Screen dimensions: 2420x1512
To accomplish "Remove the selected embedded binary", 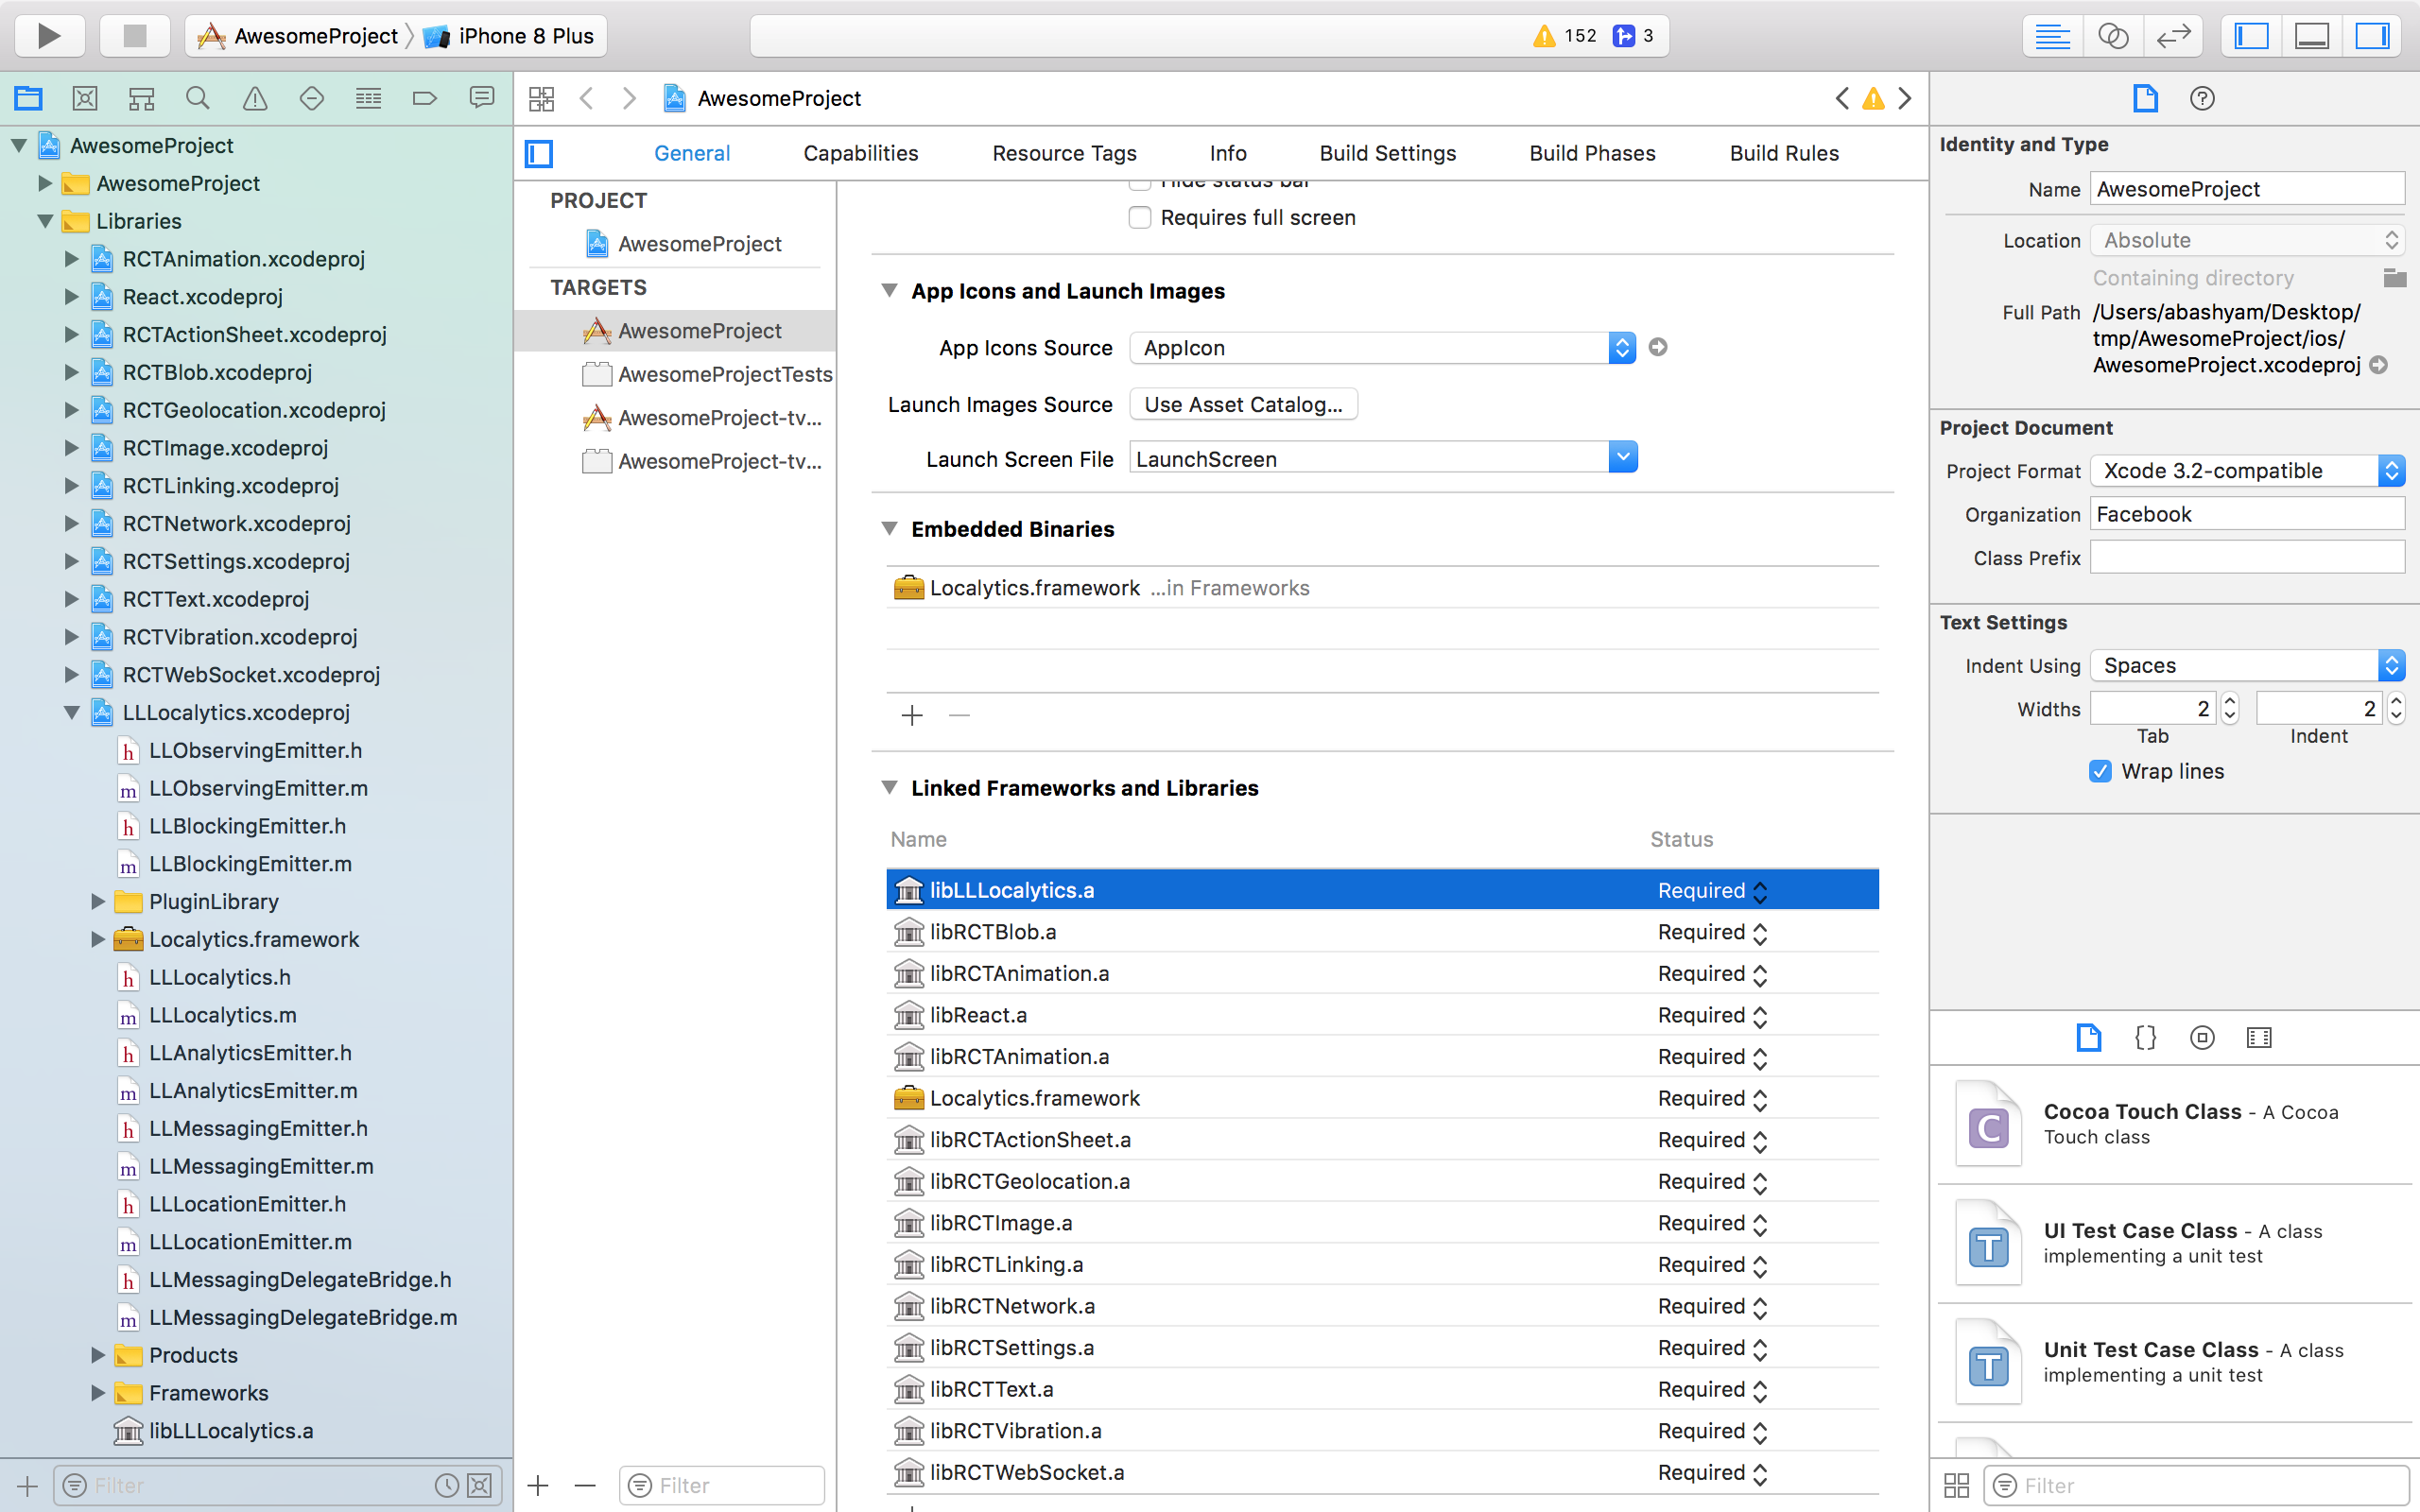I will click(x=959, y=715).
